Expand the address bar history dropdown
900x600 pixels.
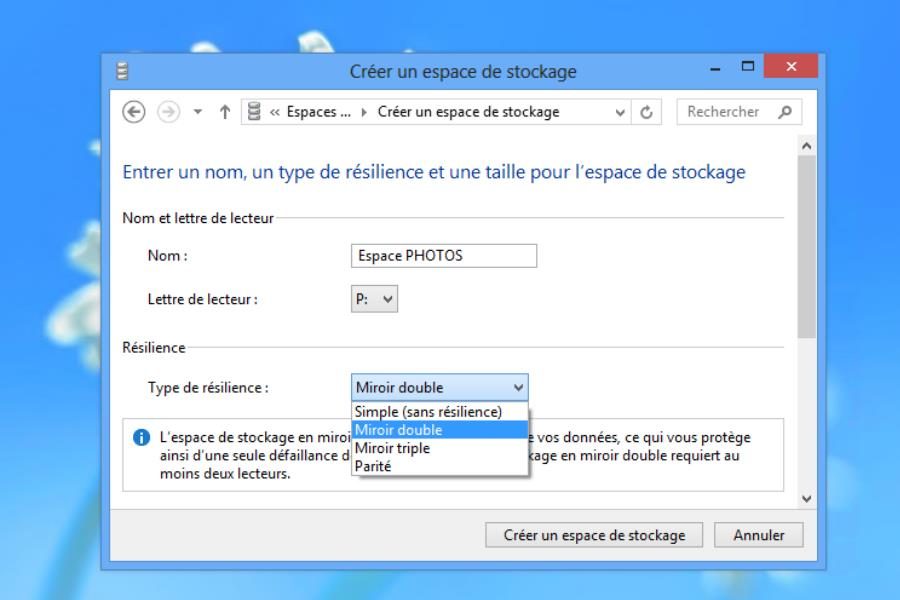pos(622,112)
